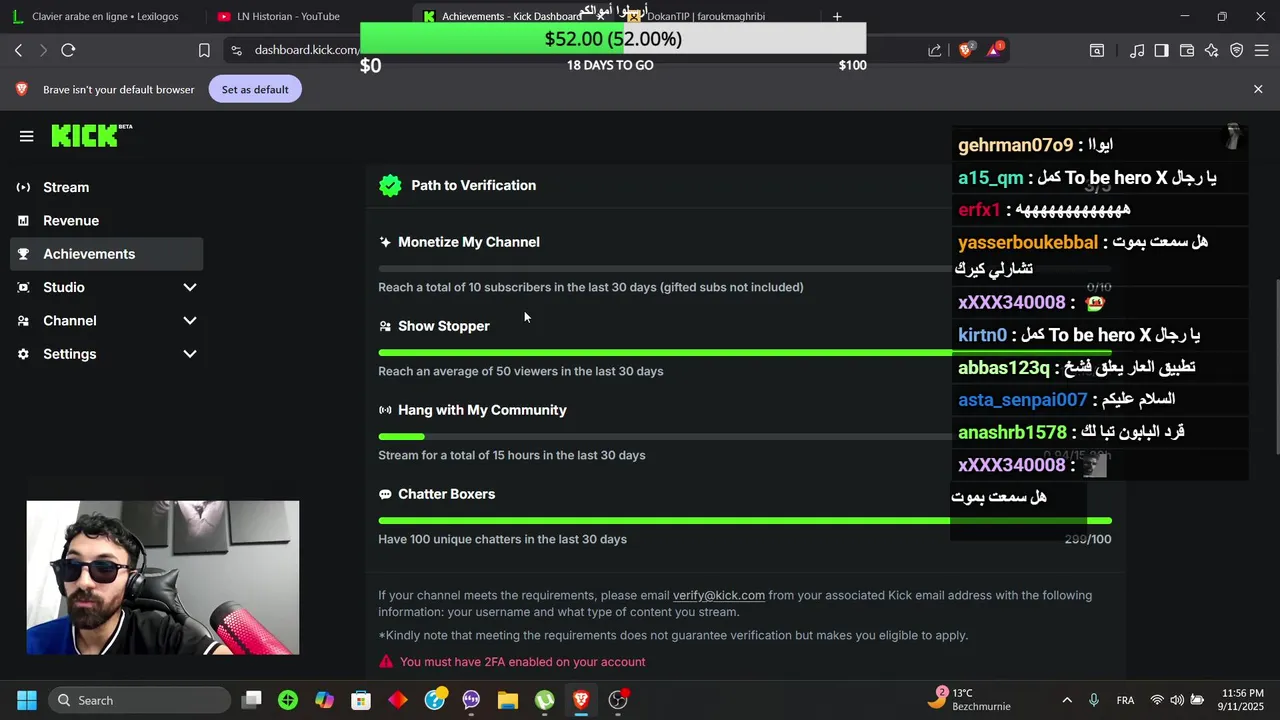Open the verify@kick.com email link
Image resolution: width=1280 pixels, height=720 pixels.
[719, 595]
